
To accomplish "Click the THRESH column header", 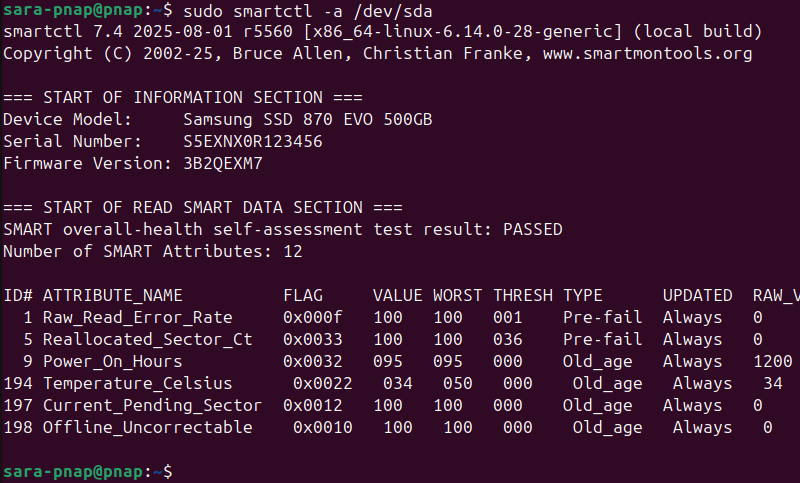I will pos(522,295).
